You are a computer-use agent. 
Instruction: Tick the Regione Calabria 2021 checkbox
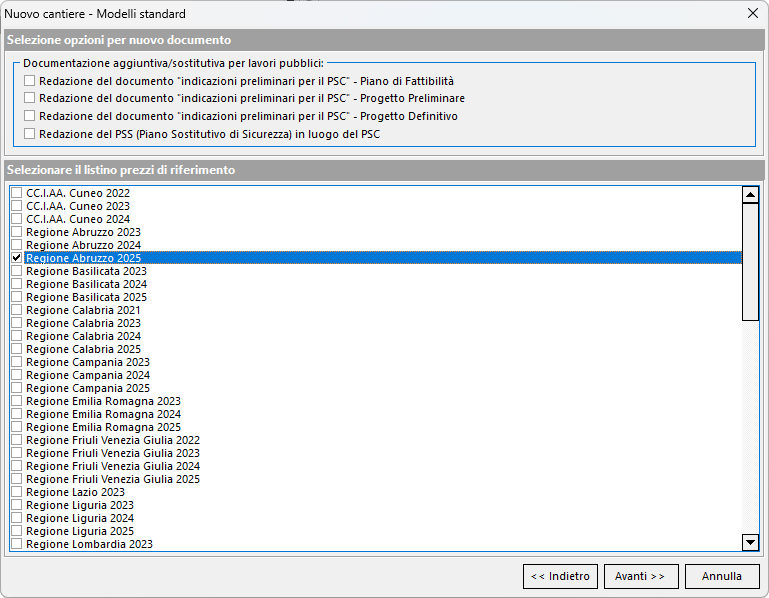point(16,310)
